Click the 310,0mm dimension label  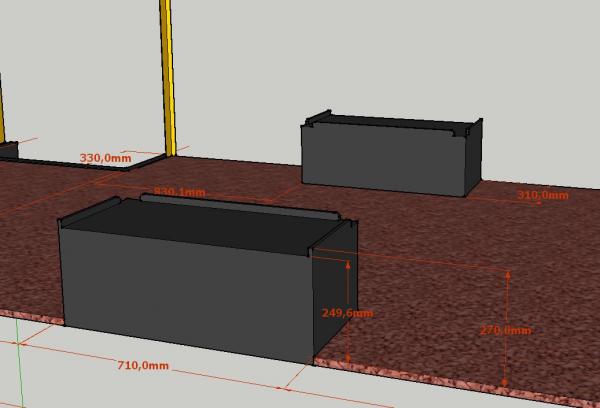pos(542,195)
